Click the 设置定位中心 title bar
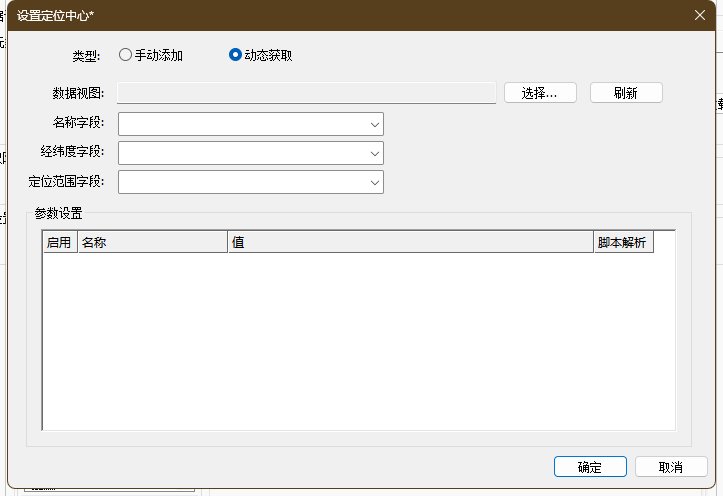The height and width of the screenshot is (496, 723). [300, 15]
